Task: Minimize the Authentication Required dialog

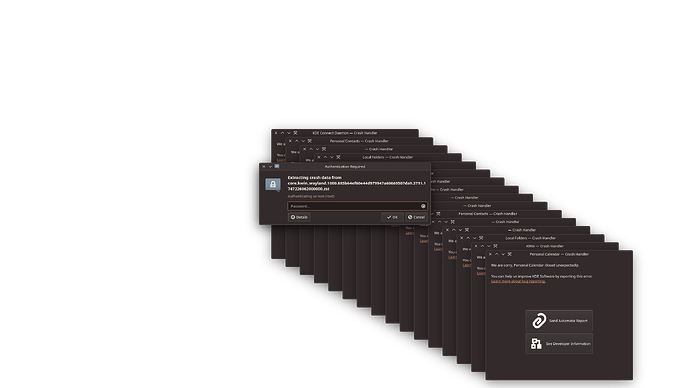Action: 270,166
